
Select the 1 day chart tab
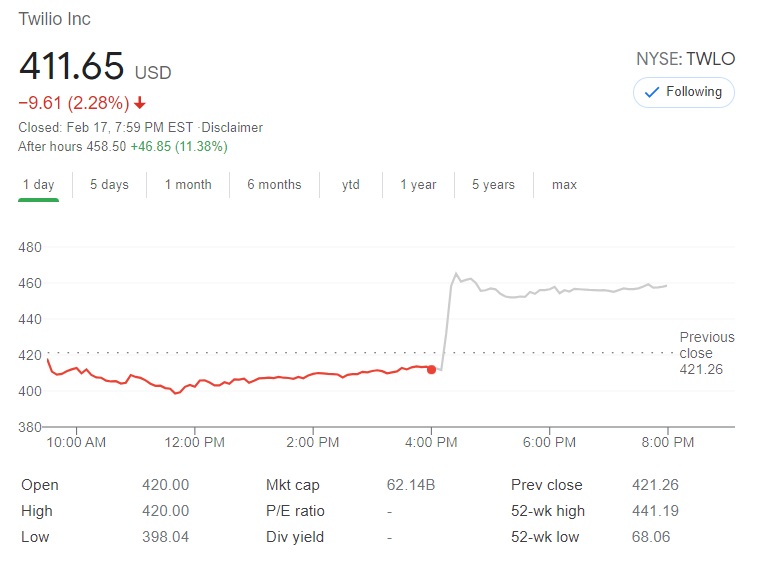tap(38, 184)
